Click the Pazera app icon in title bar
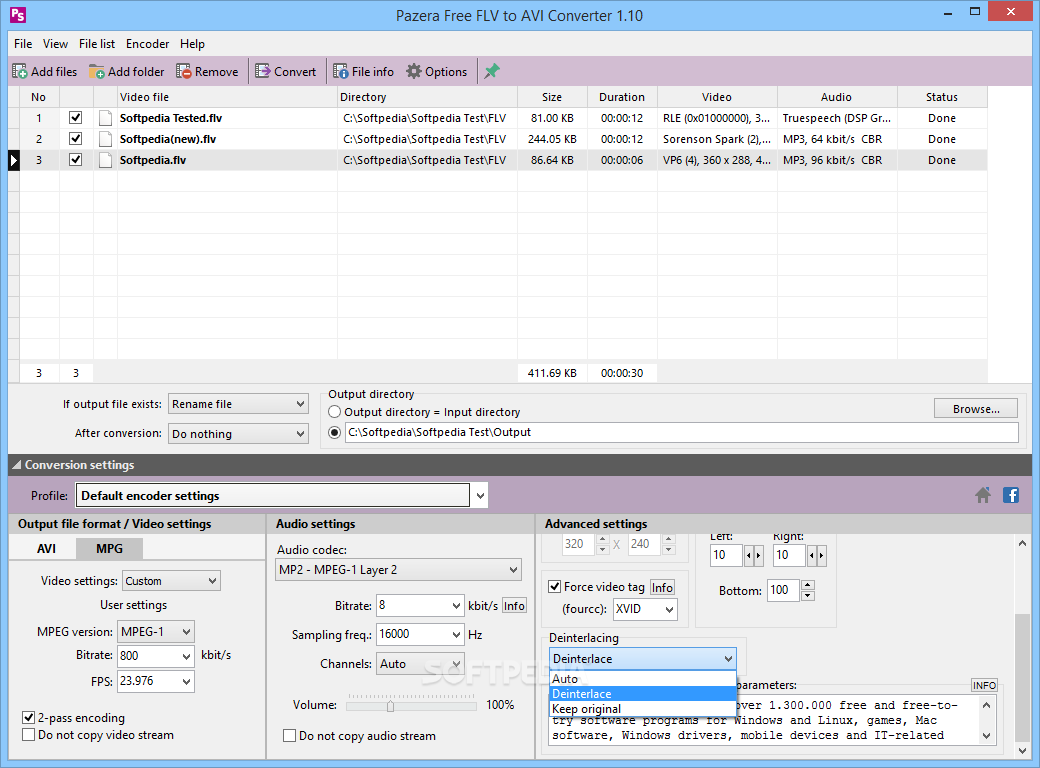Screen dimensions: 1040x768 [18, 15]
